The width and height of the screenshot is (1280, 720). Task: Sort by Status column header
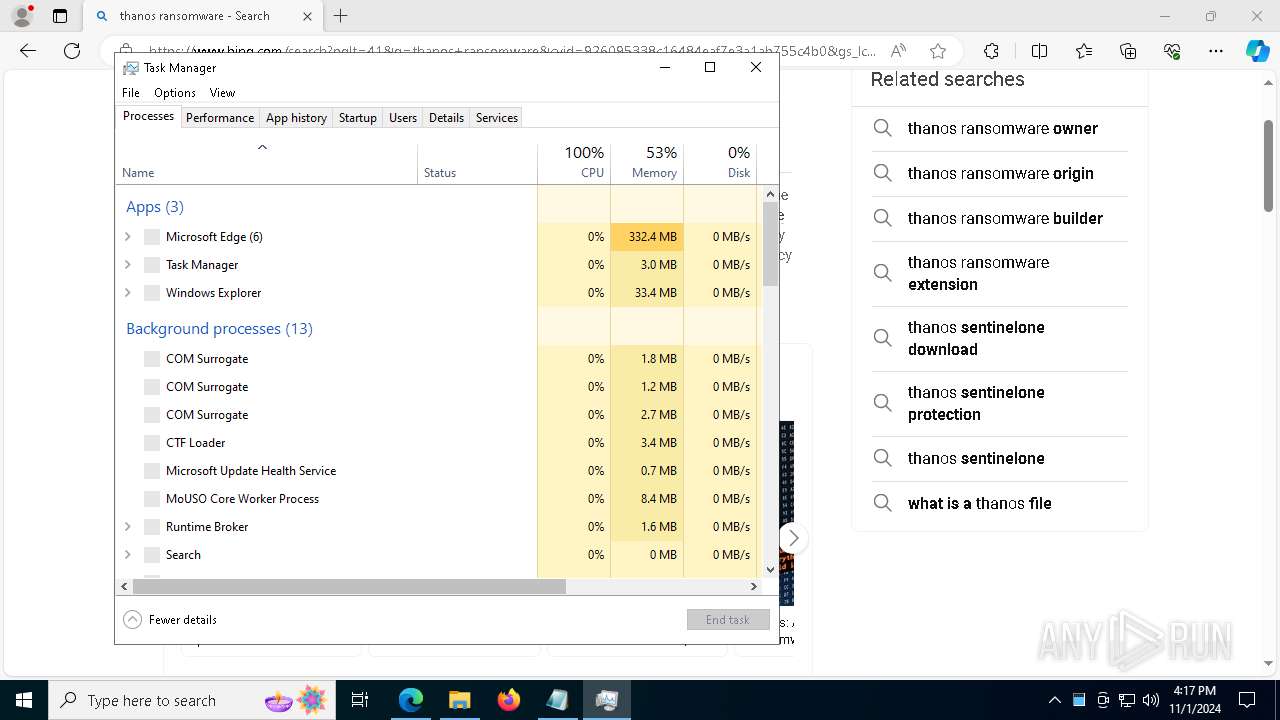(x=477, y=164)
